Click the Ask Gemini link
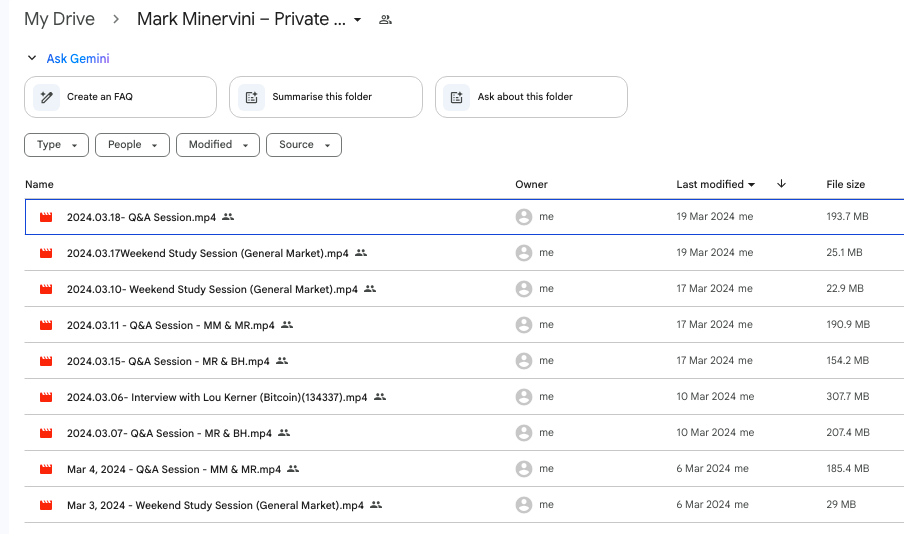 pyautogui.click(x=78, y=58)
